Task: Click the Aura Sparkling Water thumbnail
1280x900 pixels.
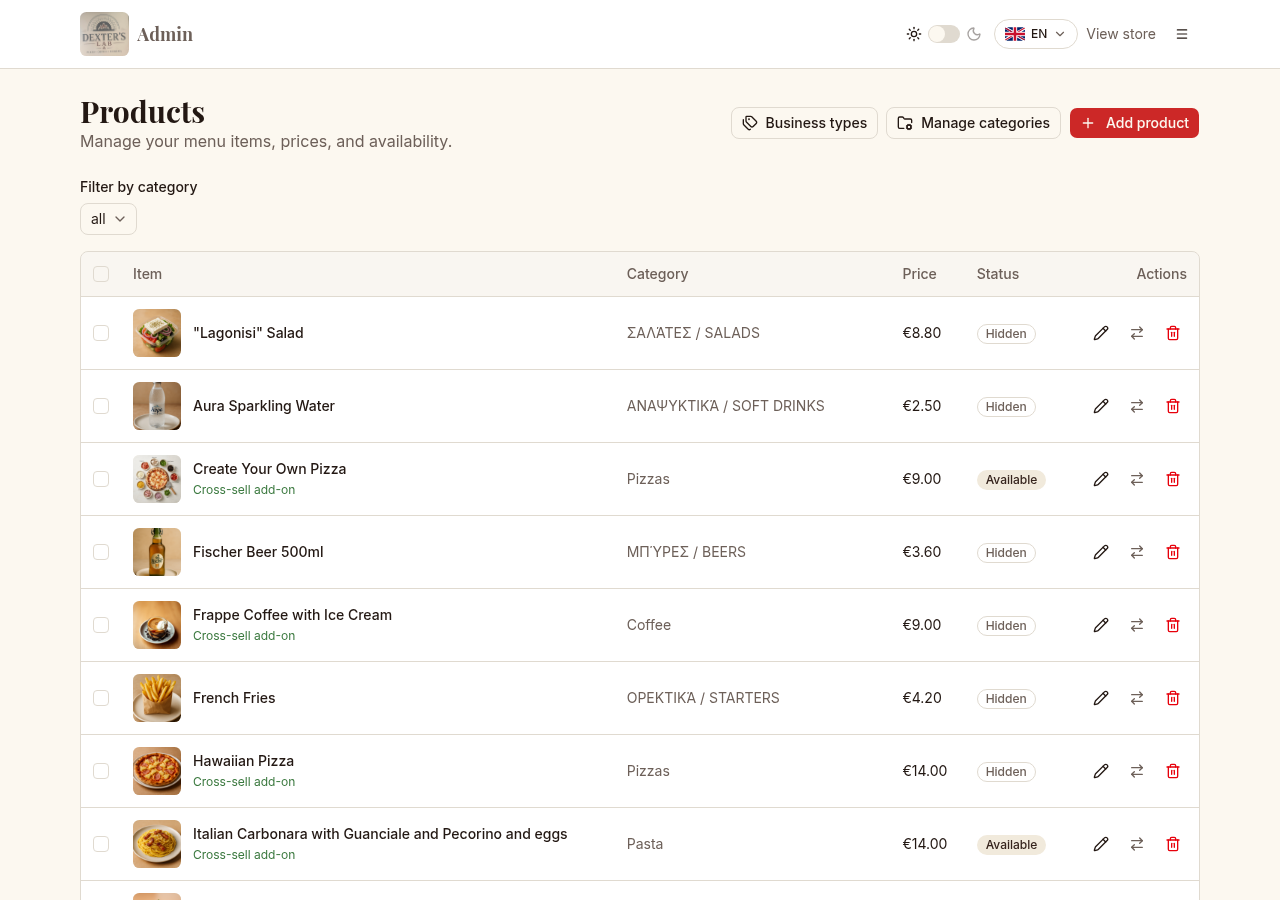Action: [x=157, y=406]
